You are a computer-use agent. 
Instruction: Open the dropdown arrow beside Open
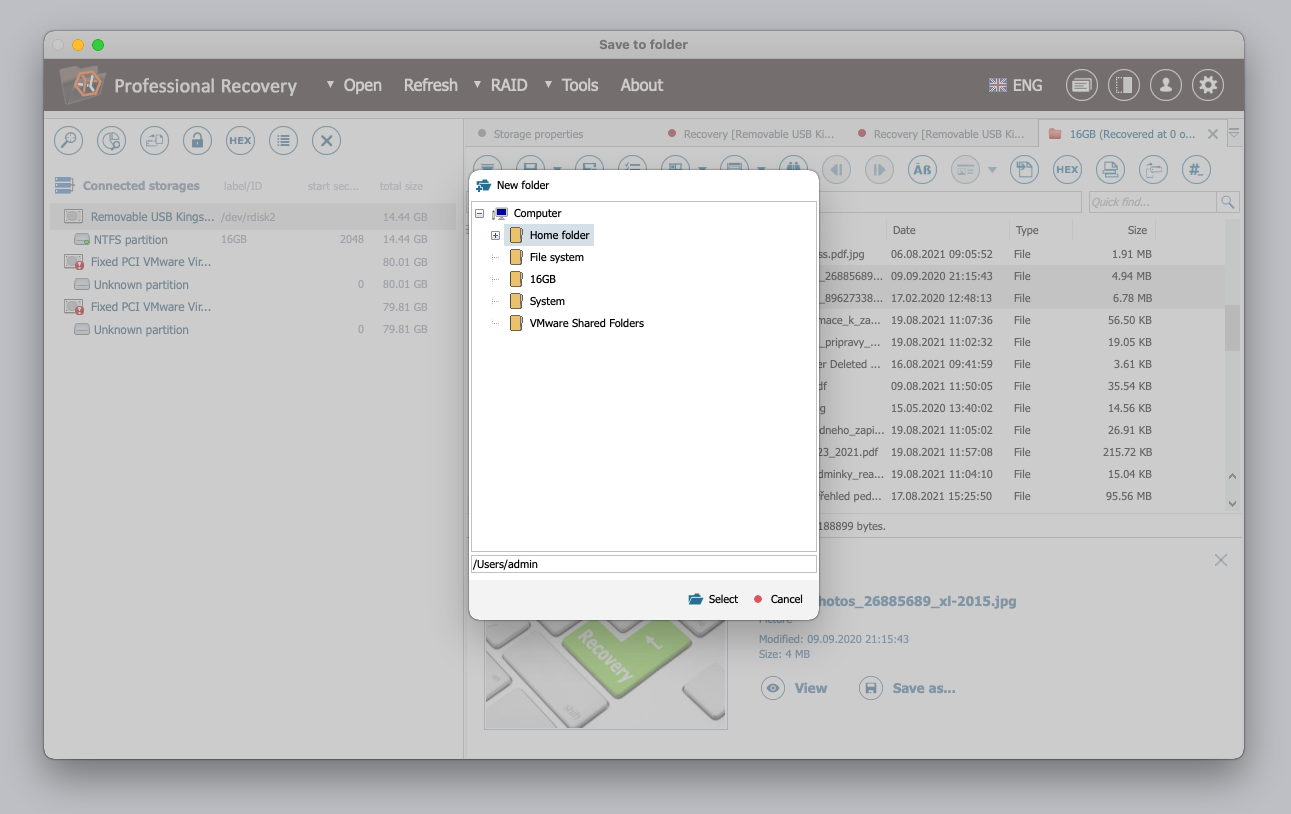tap(330, 85)
